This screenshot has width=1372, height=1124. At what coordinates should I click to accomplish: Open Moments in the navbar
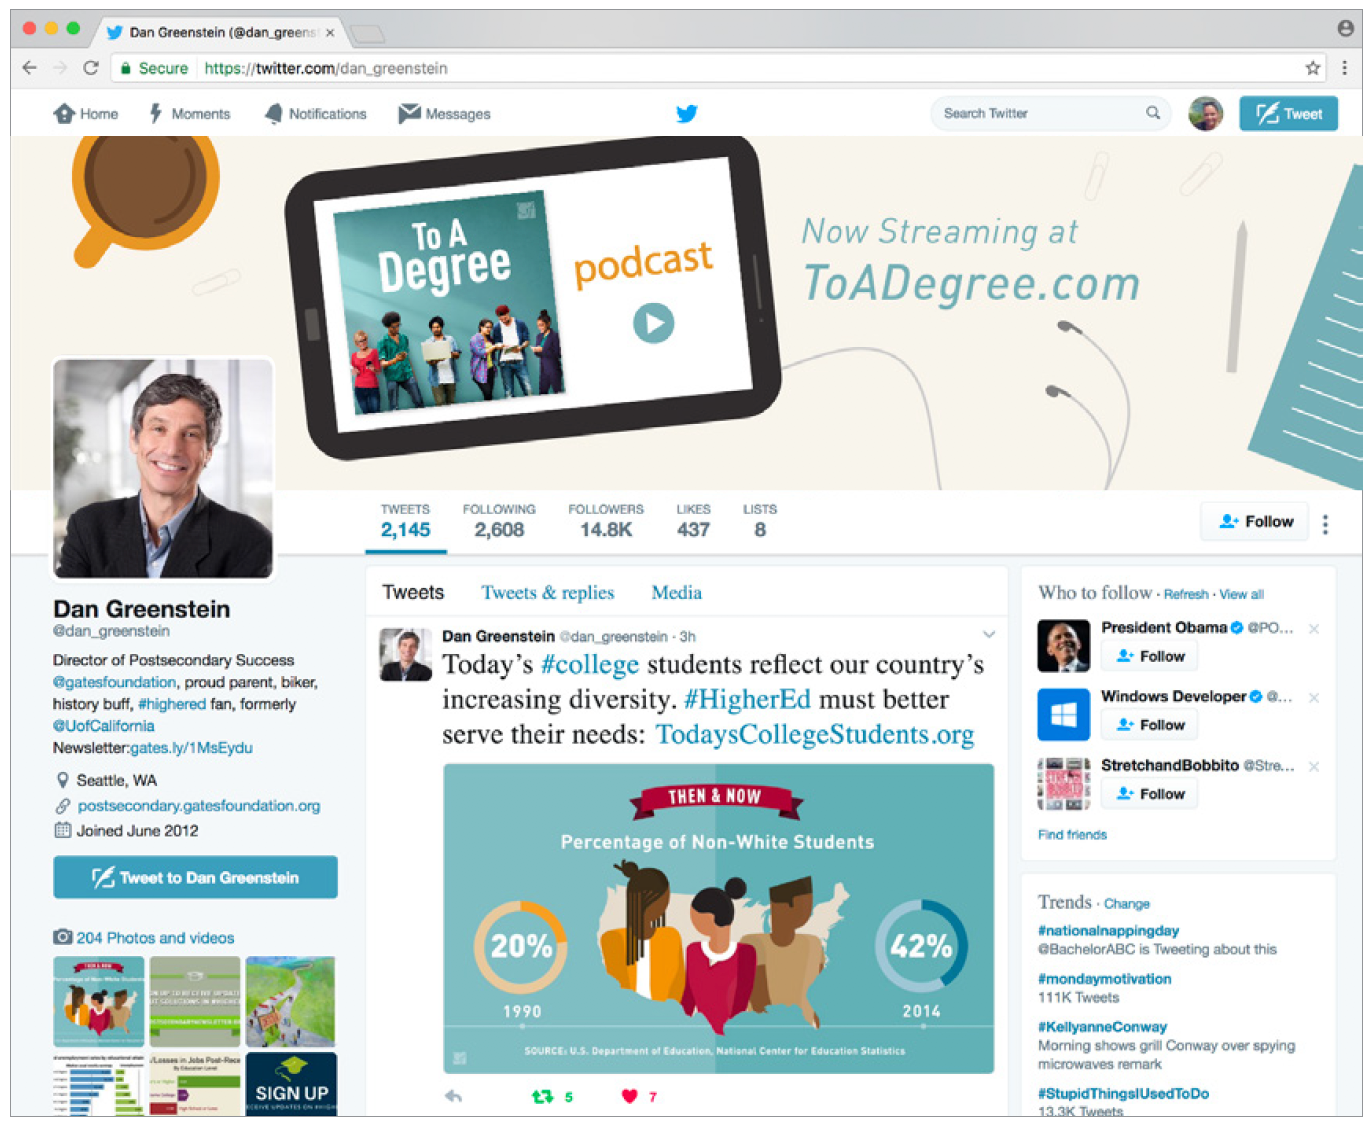tap(190, 114)
